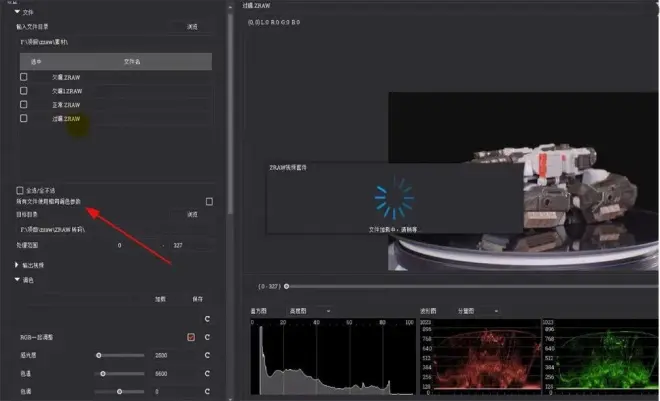Click 加载 to load color preset
The width and height of the screenshot is (660, 401).
coord(160,299)
